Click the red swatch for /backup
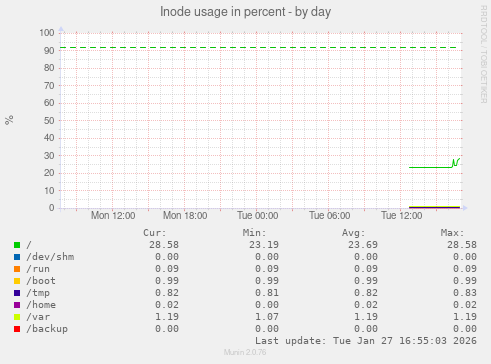This screenshot has width=491, height=364. click(x=17, y=329)
